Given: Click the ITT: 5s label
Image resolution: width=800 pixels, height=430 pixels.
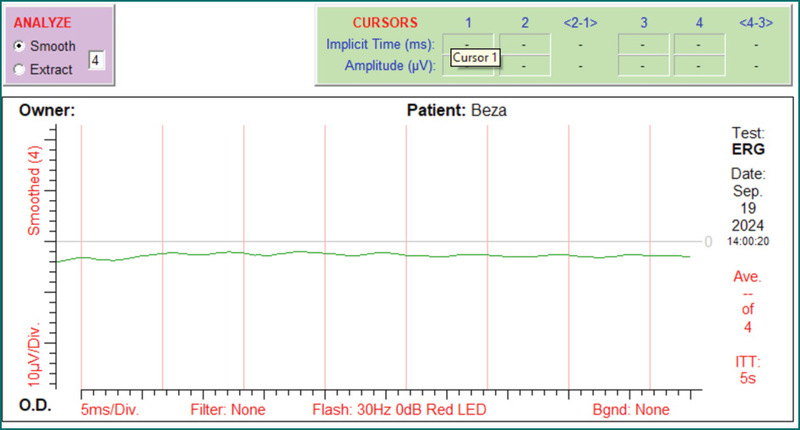Looking at the screenshot, I should pyautogui.click(x=747, y=371).
